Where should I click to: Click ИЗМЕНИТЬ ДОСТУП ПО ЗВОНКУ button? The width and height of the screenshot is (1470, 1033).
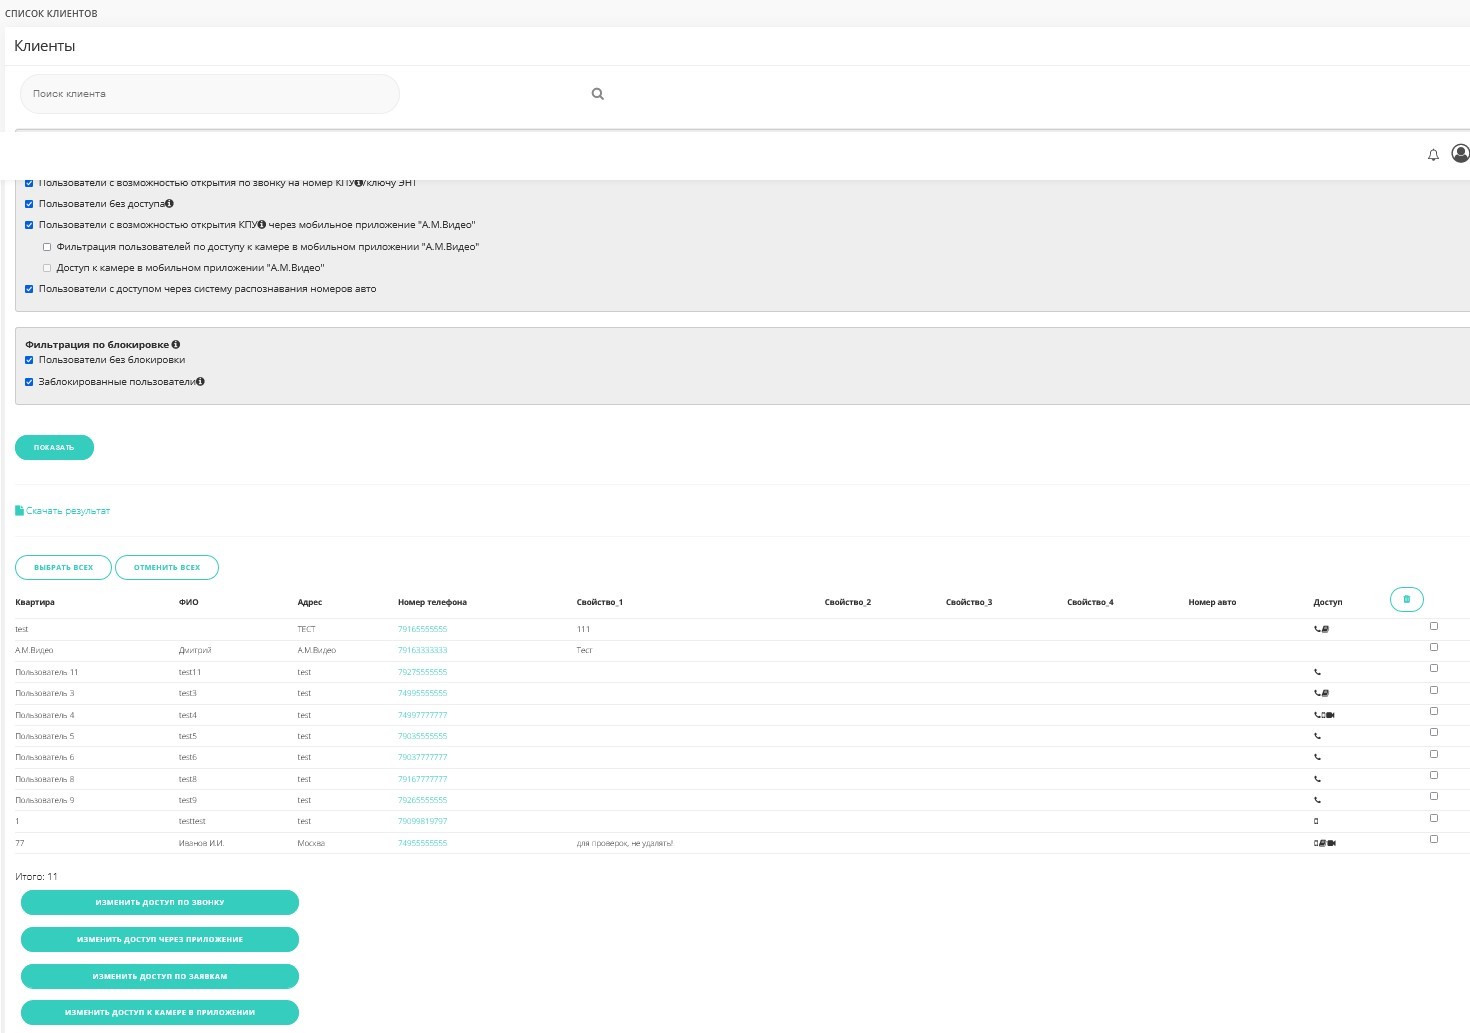[x=160, y=902]
